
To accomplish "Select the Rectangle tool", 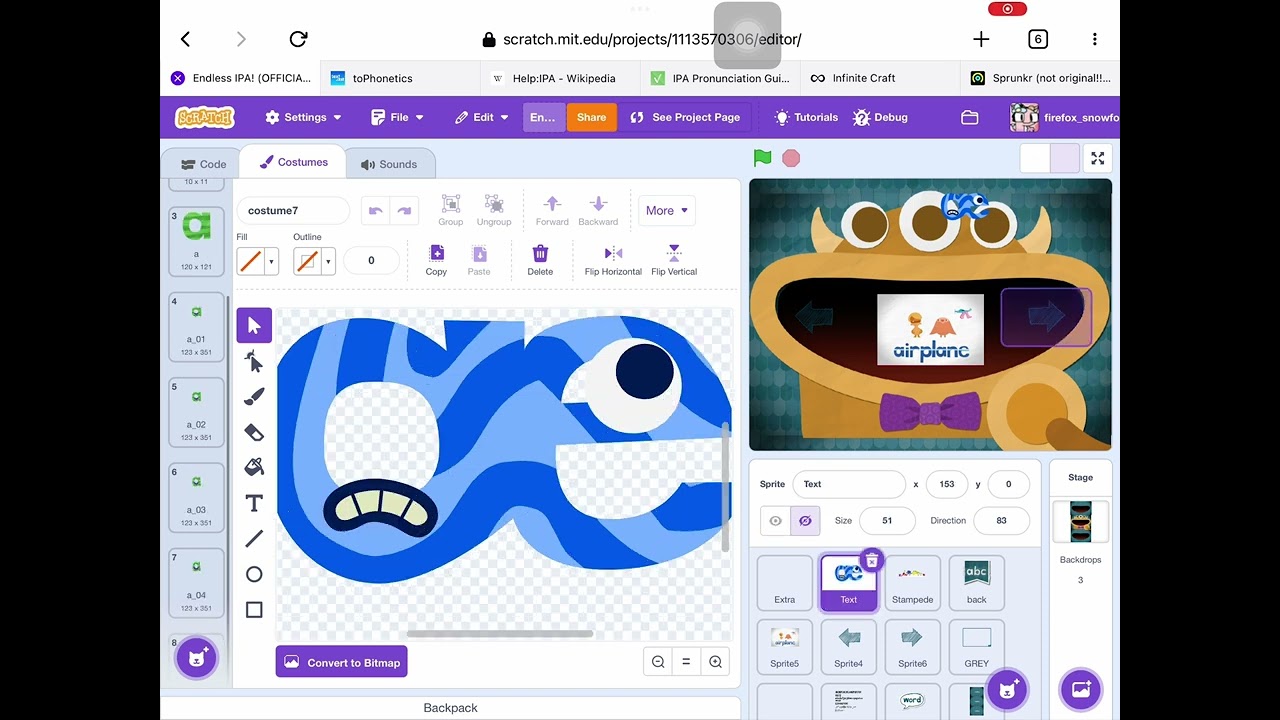I will click(254, 610).
